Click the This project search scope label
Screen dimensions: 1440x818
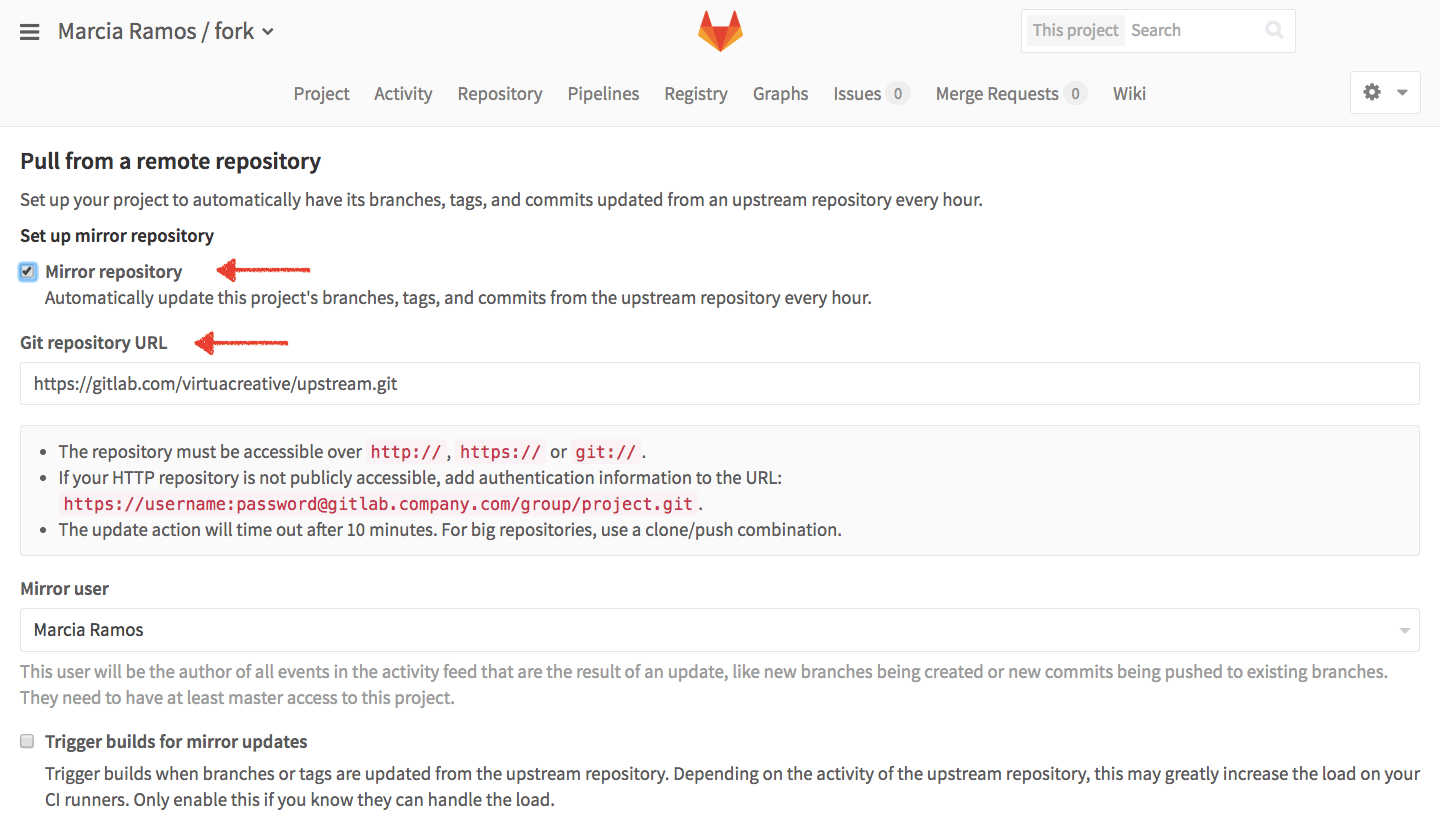[x=1075, y=30]
